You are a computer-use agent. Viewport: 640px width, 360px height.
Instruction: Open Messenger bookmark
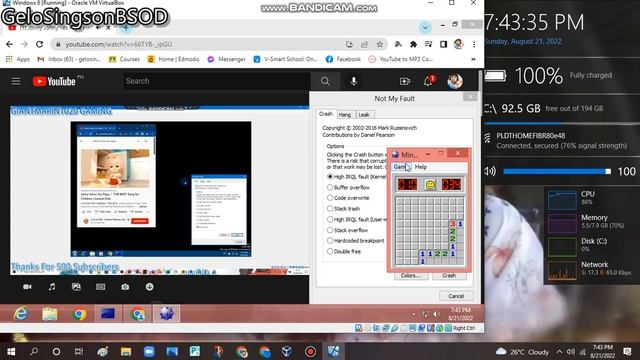pyautogui.click(x=227, y=59)
